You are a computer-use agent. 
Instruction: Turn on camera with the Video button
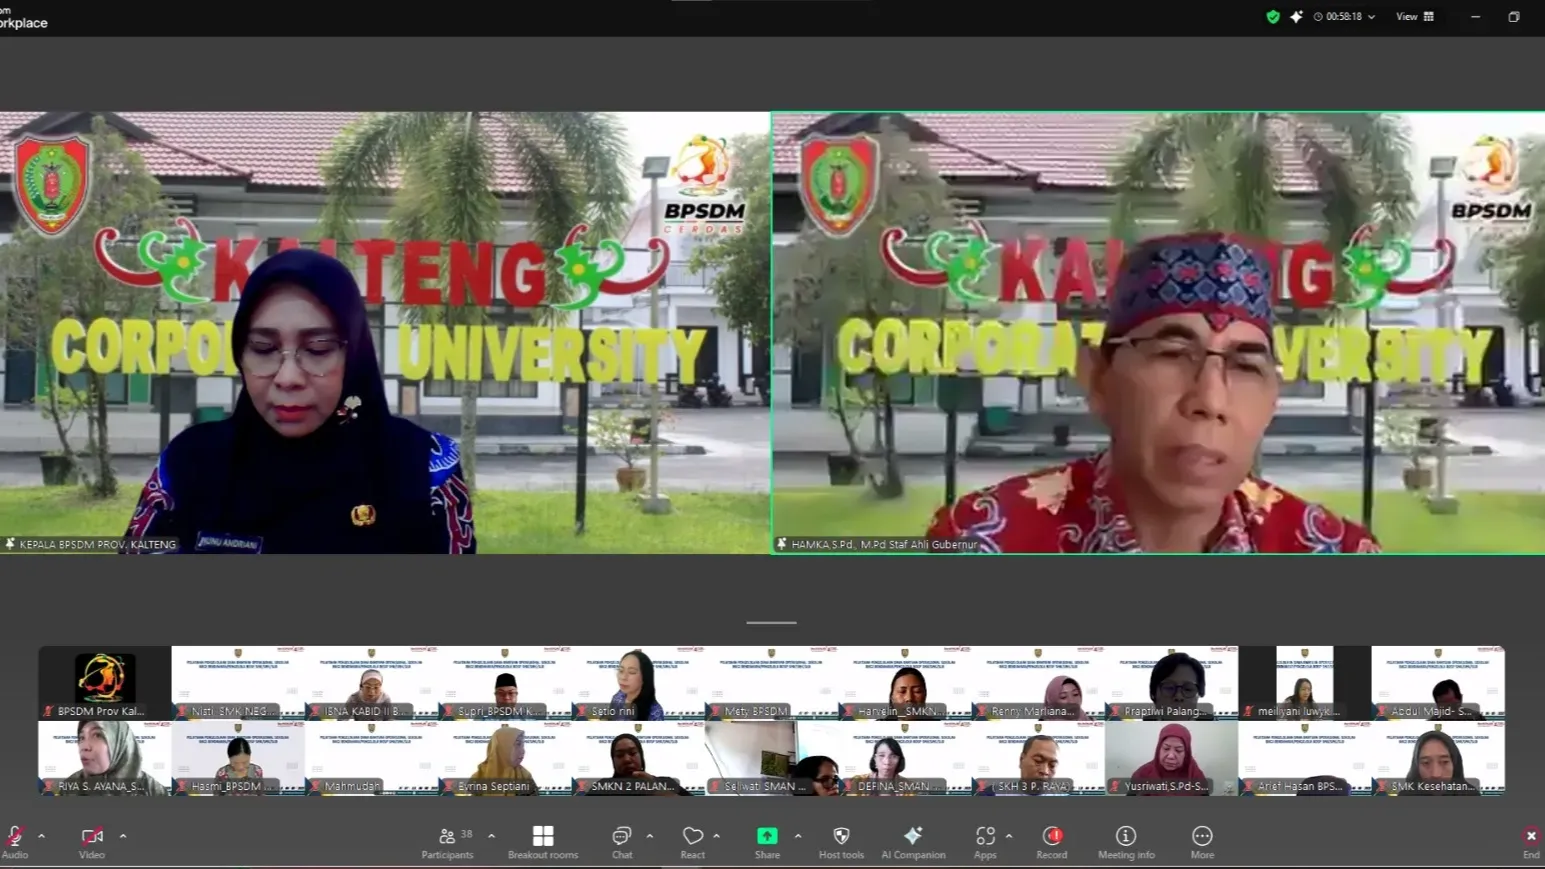(91, 837)
